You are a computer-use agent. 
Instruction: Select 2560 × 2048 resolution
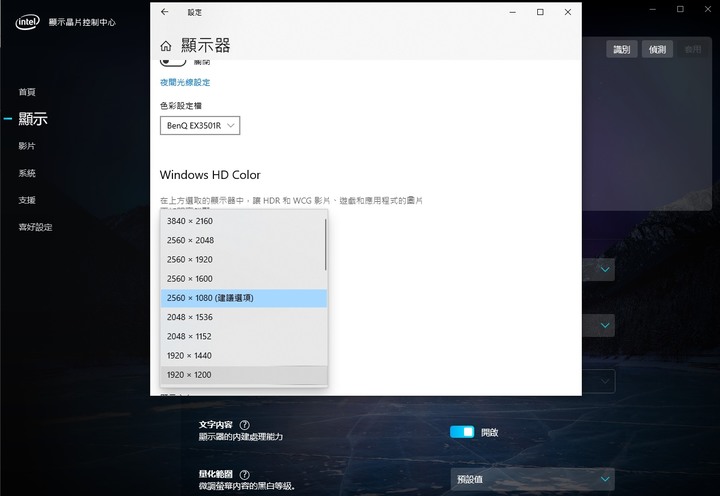[x=244, y=240]
